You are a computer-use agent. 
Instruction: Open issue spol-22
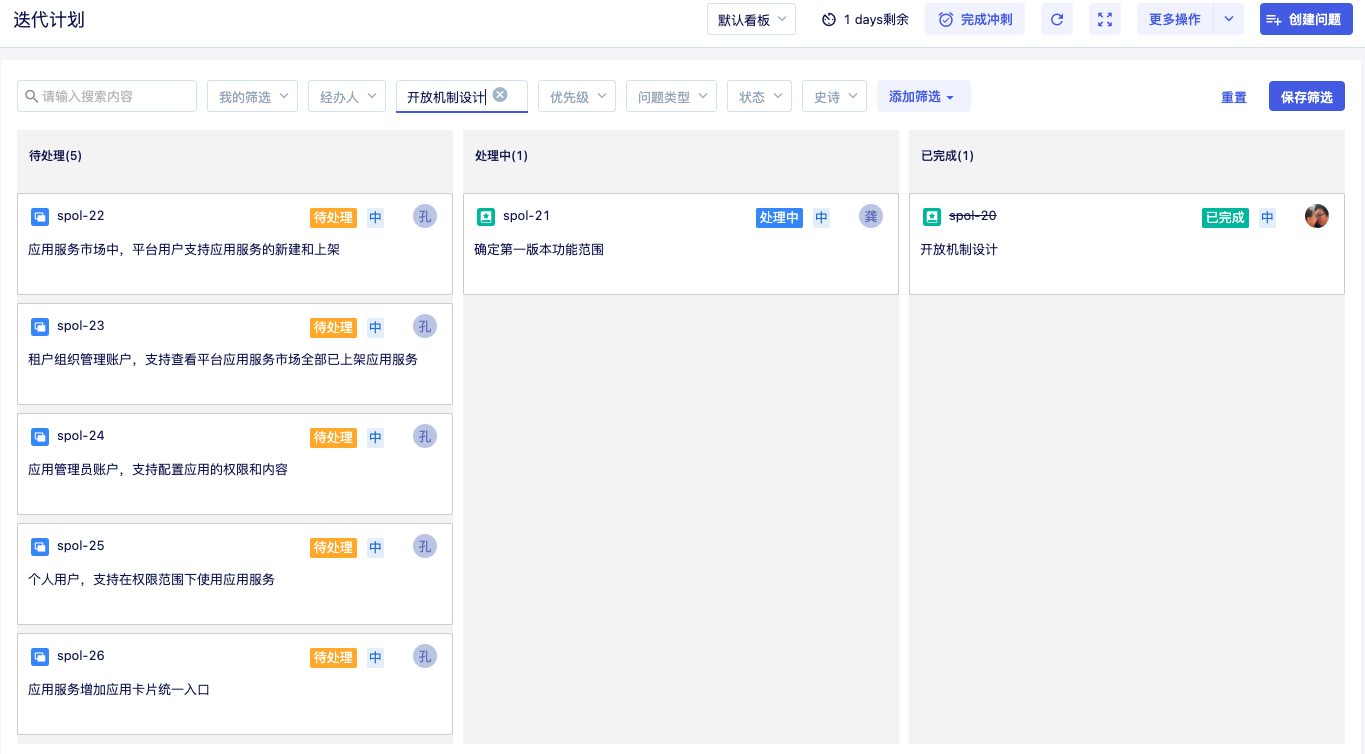pos(81,215)
